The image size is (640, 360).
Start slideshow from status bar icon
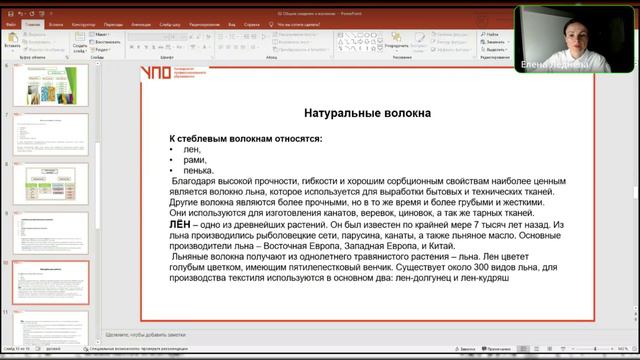[x=563, y=349]
